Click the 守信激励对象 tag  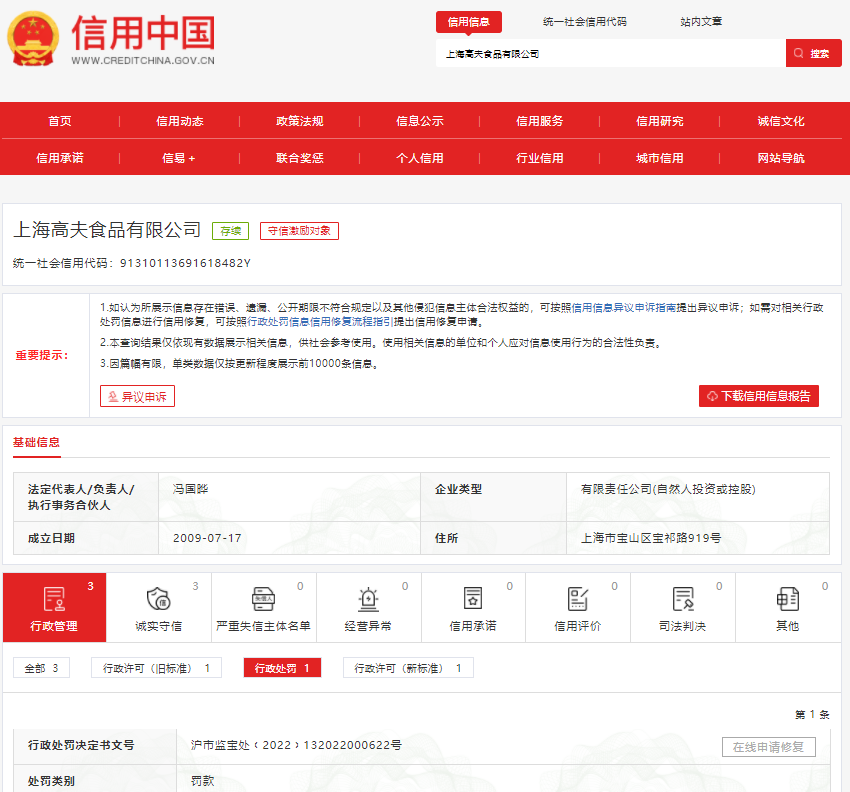point(299,231)
